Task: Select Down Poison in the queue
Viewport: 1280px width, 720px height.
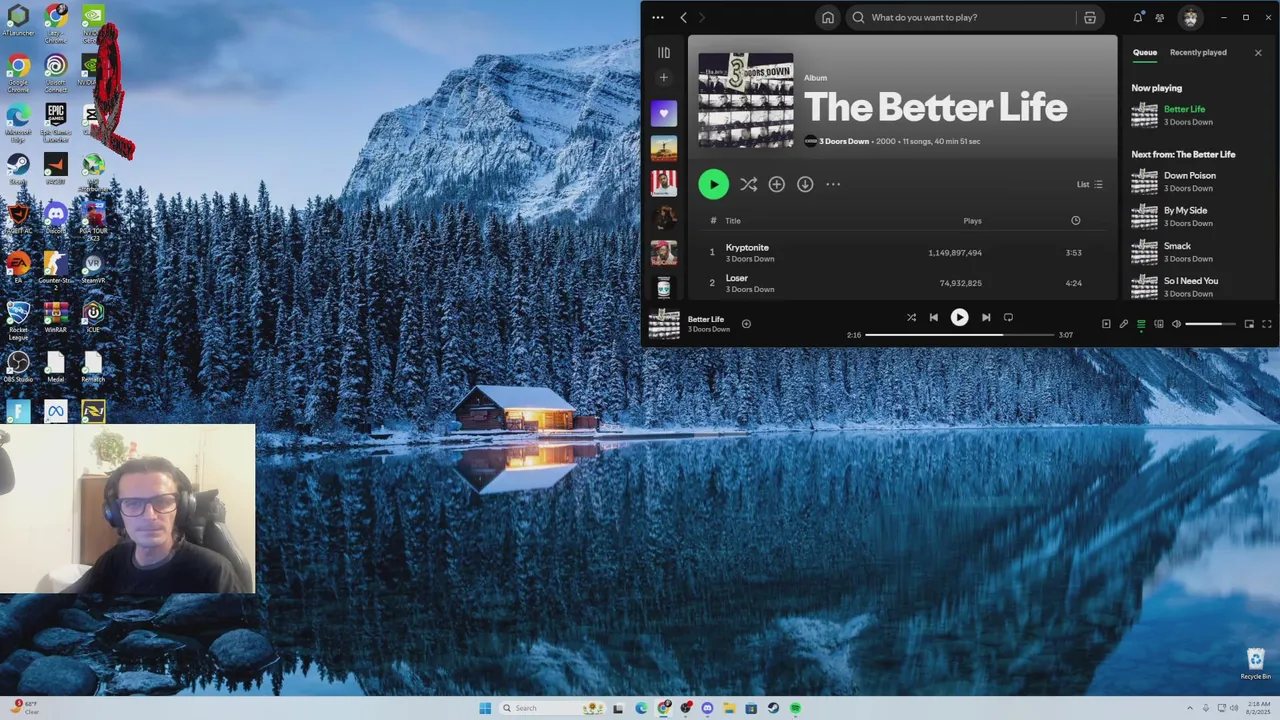Action: pyautogui.click(x=1199, y=181)
